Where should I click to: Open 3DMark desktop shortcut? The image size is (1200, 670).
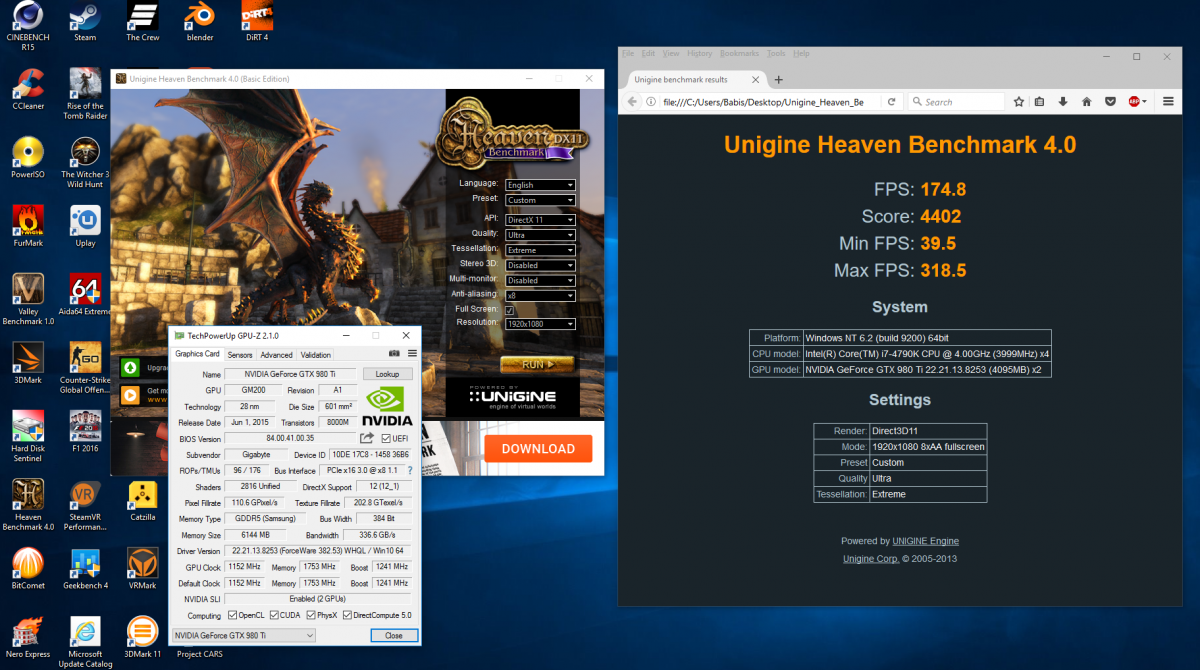[x=28, y=362]
